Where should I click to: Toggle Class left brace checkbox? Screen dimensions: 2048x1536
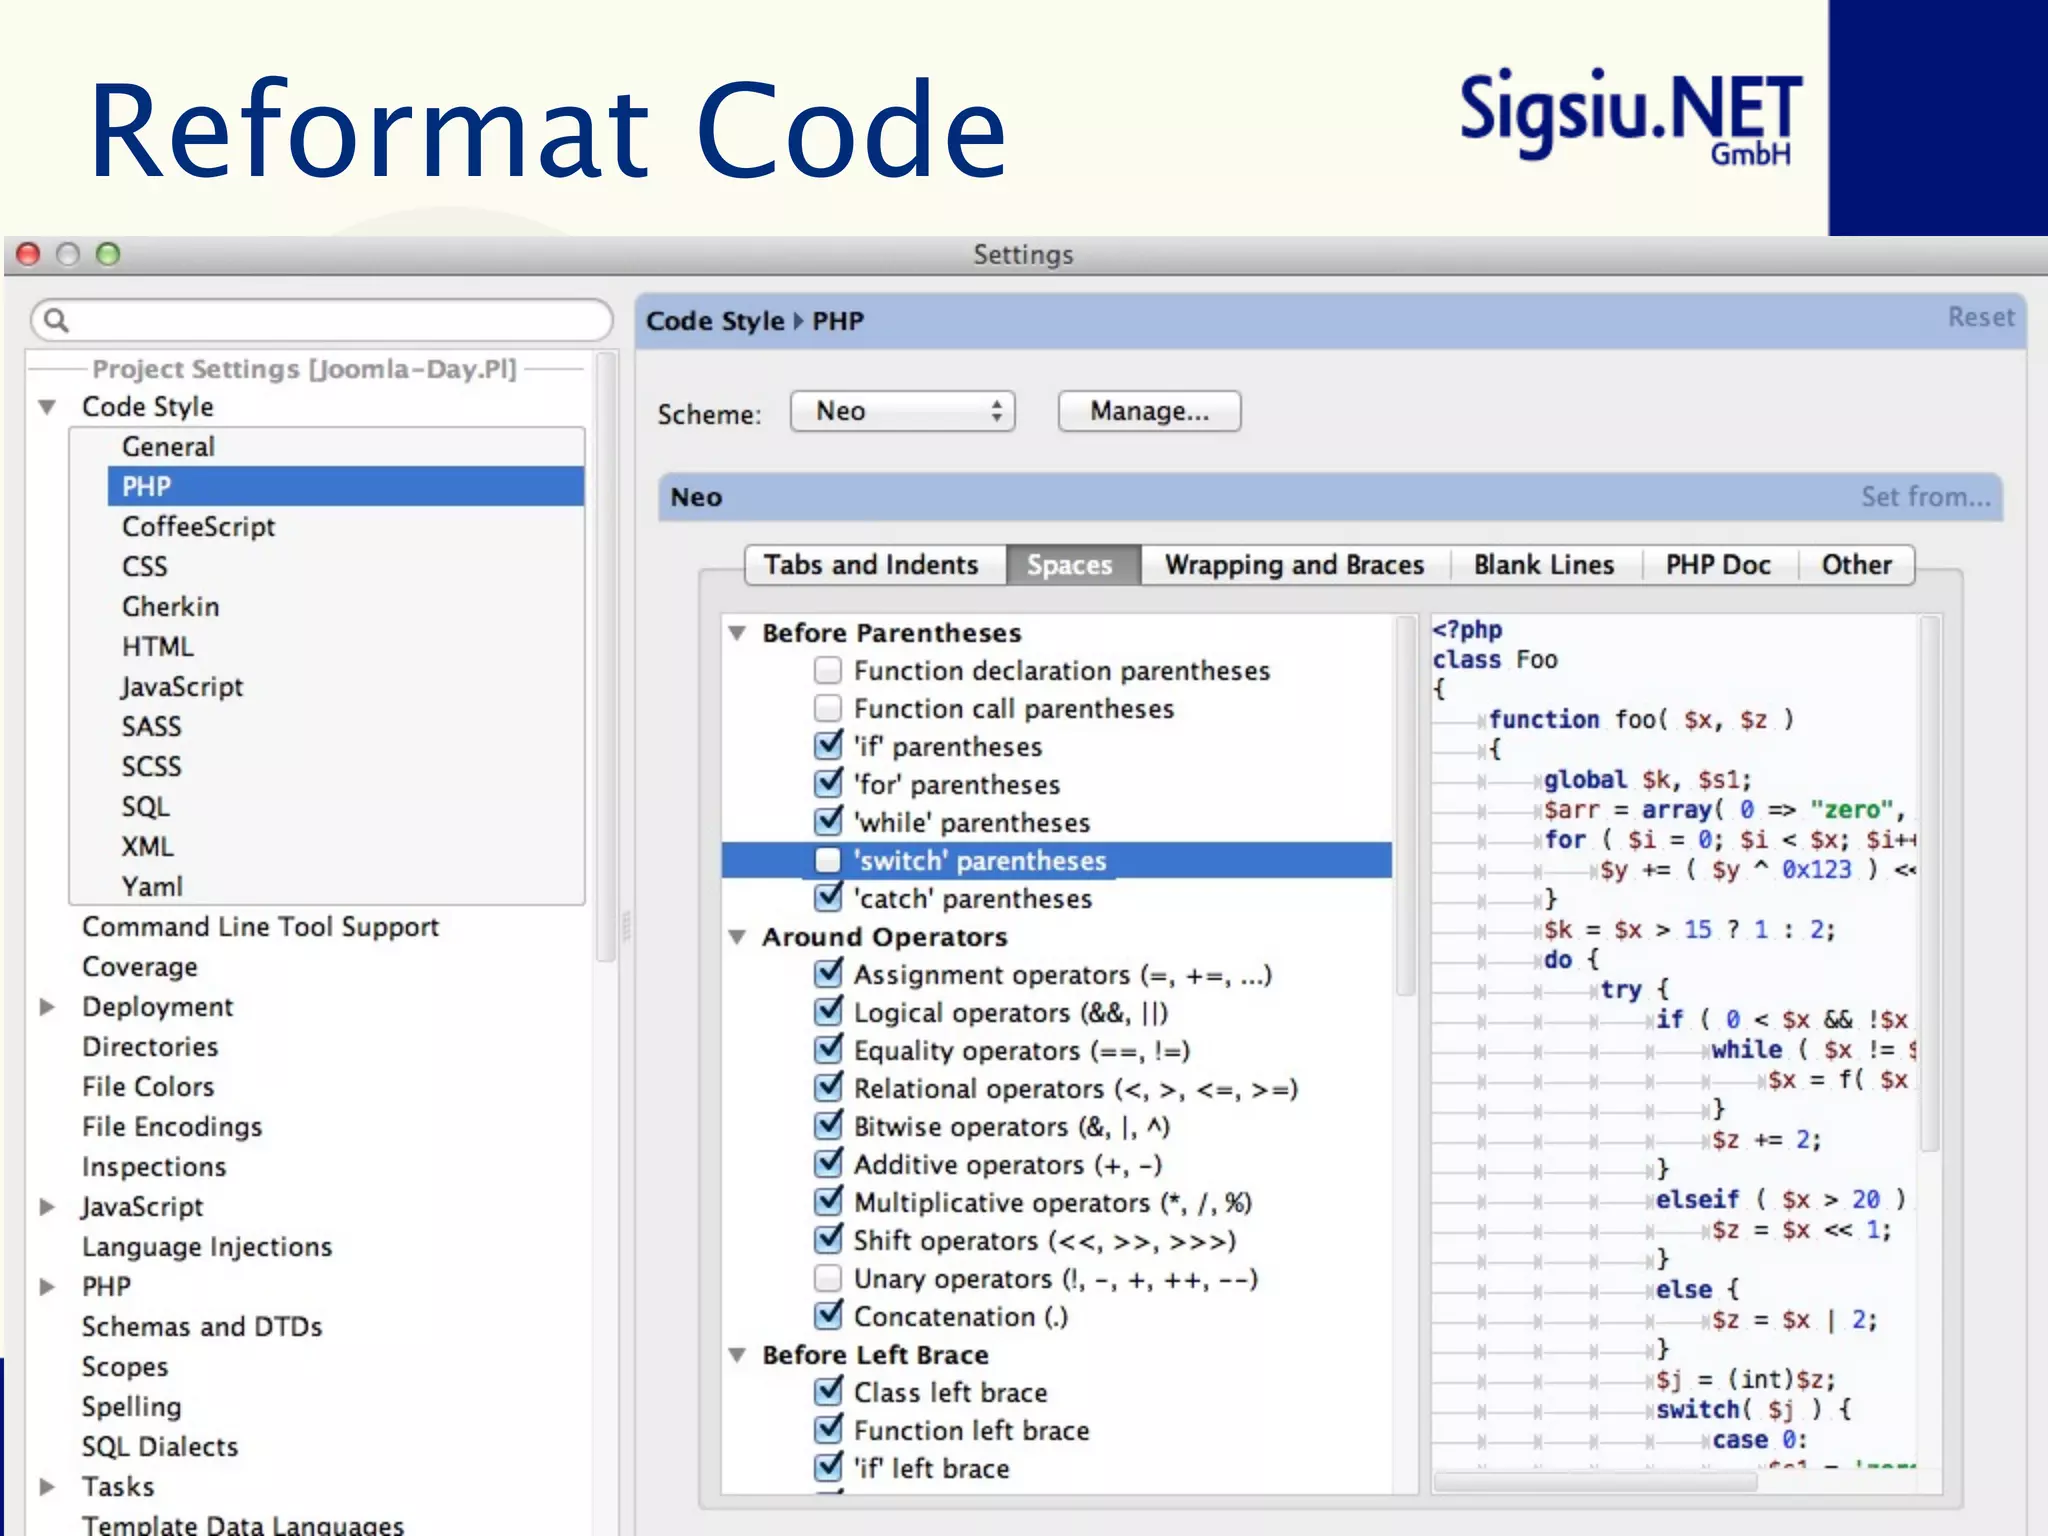828,1392
